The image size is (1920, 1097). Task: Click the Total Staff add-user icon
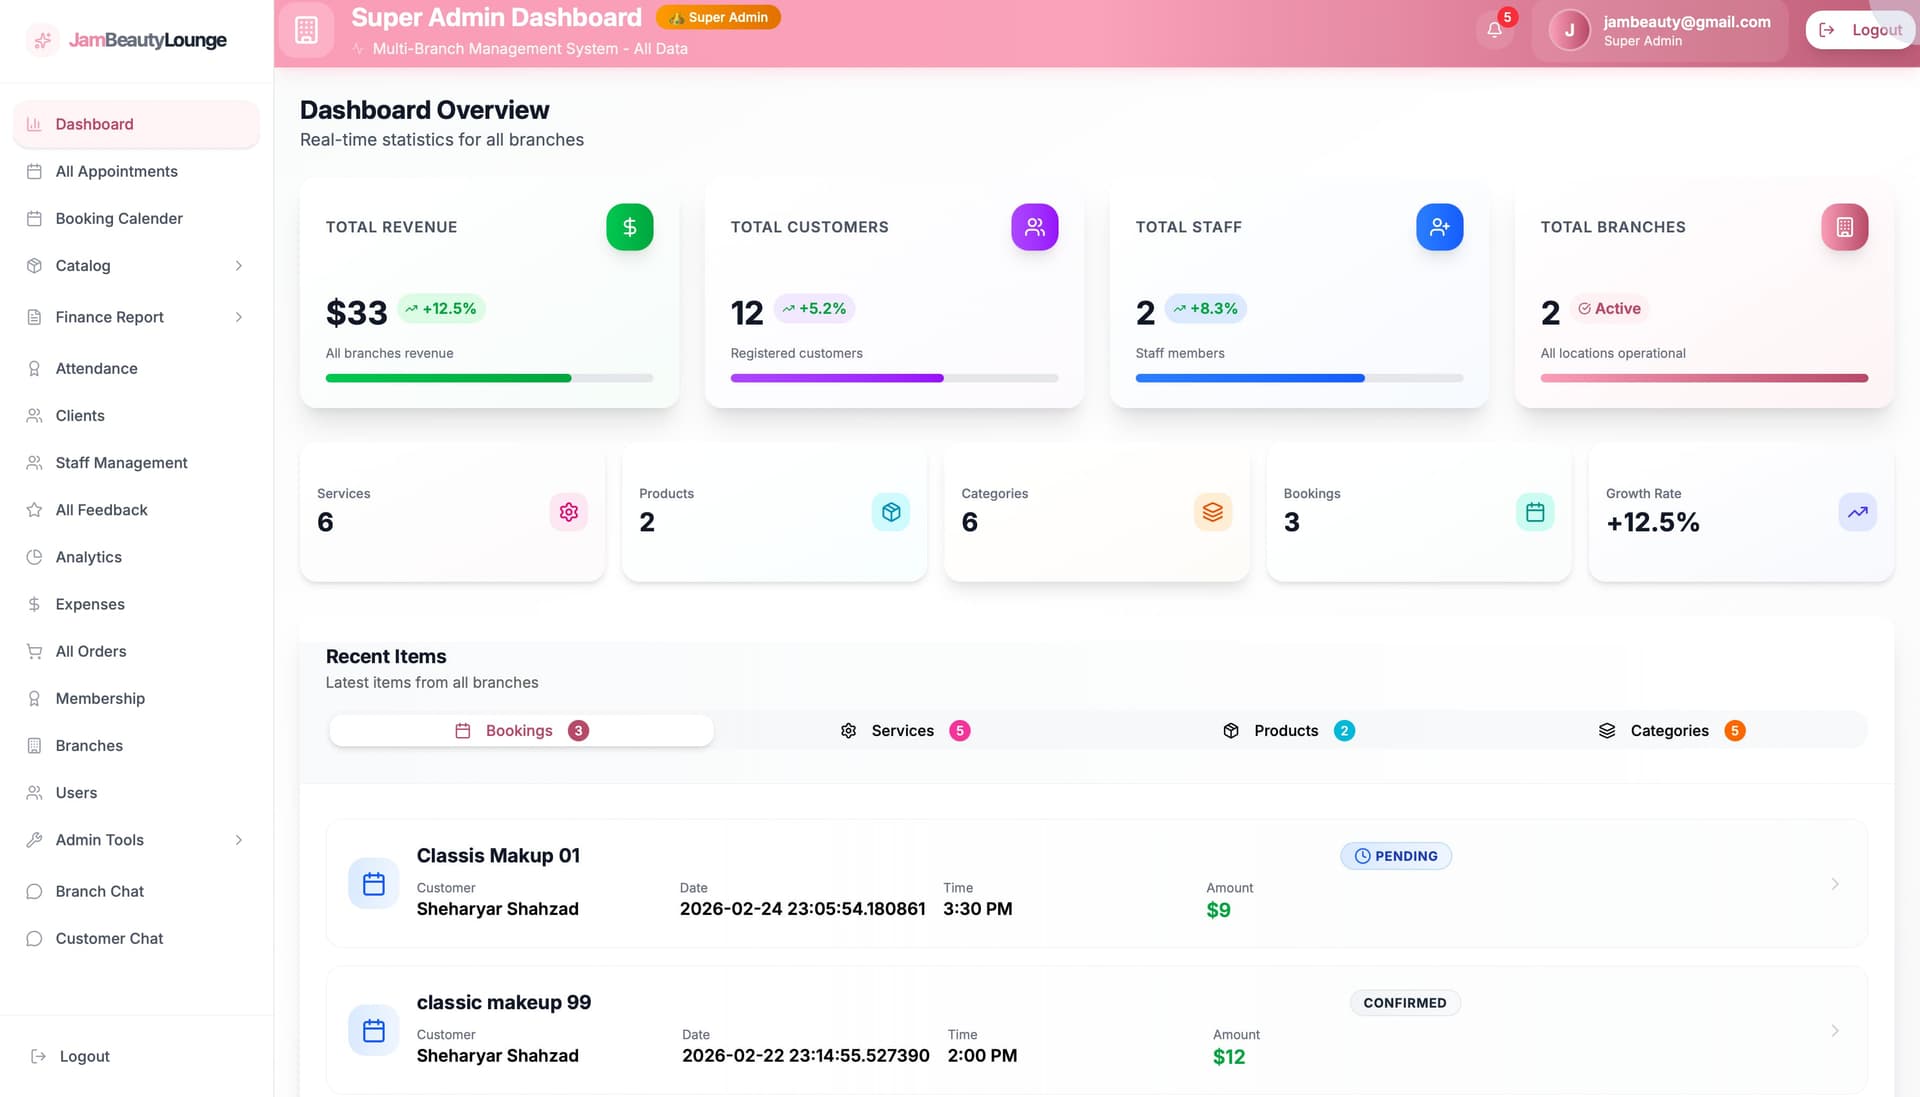click(x=1440, y=227)
